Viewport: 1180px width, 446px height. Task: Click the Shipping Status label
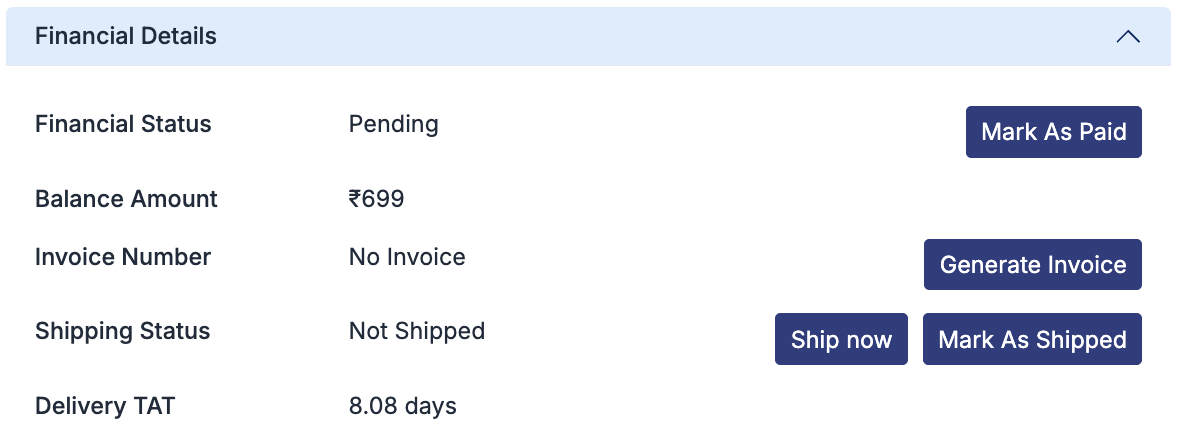point(122,331)
